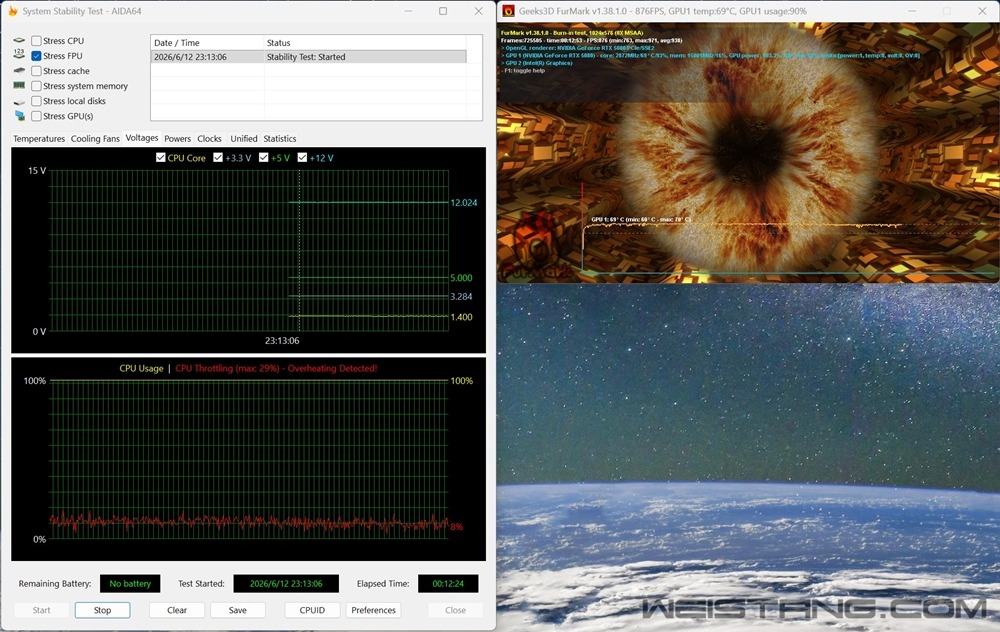Screen dimensions: 1000x632
Task: Uncheck the Stress FPU checkbox
Action: (x=36, y=56)
